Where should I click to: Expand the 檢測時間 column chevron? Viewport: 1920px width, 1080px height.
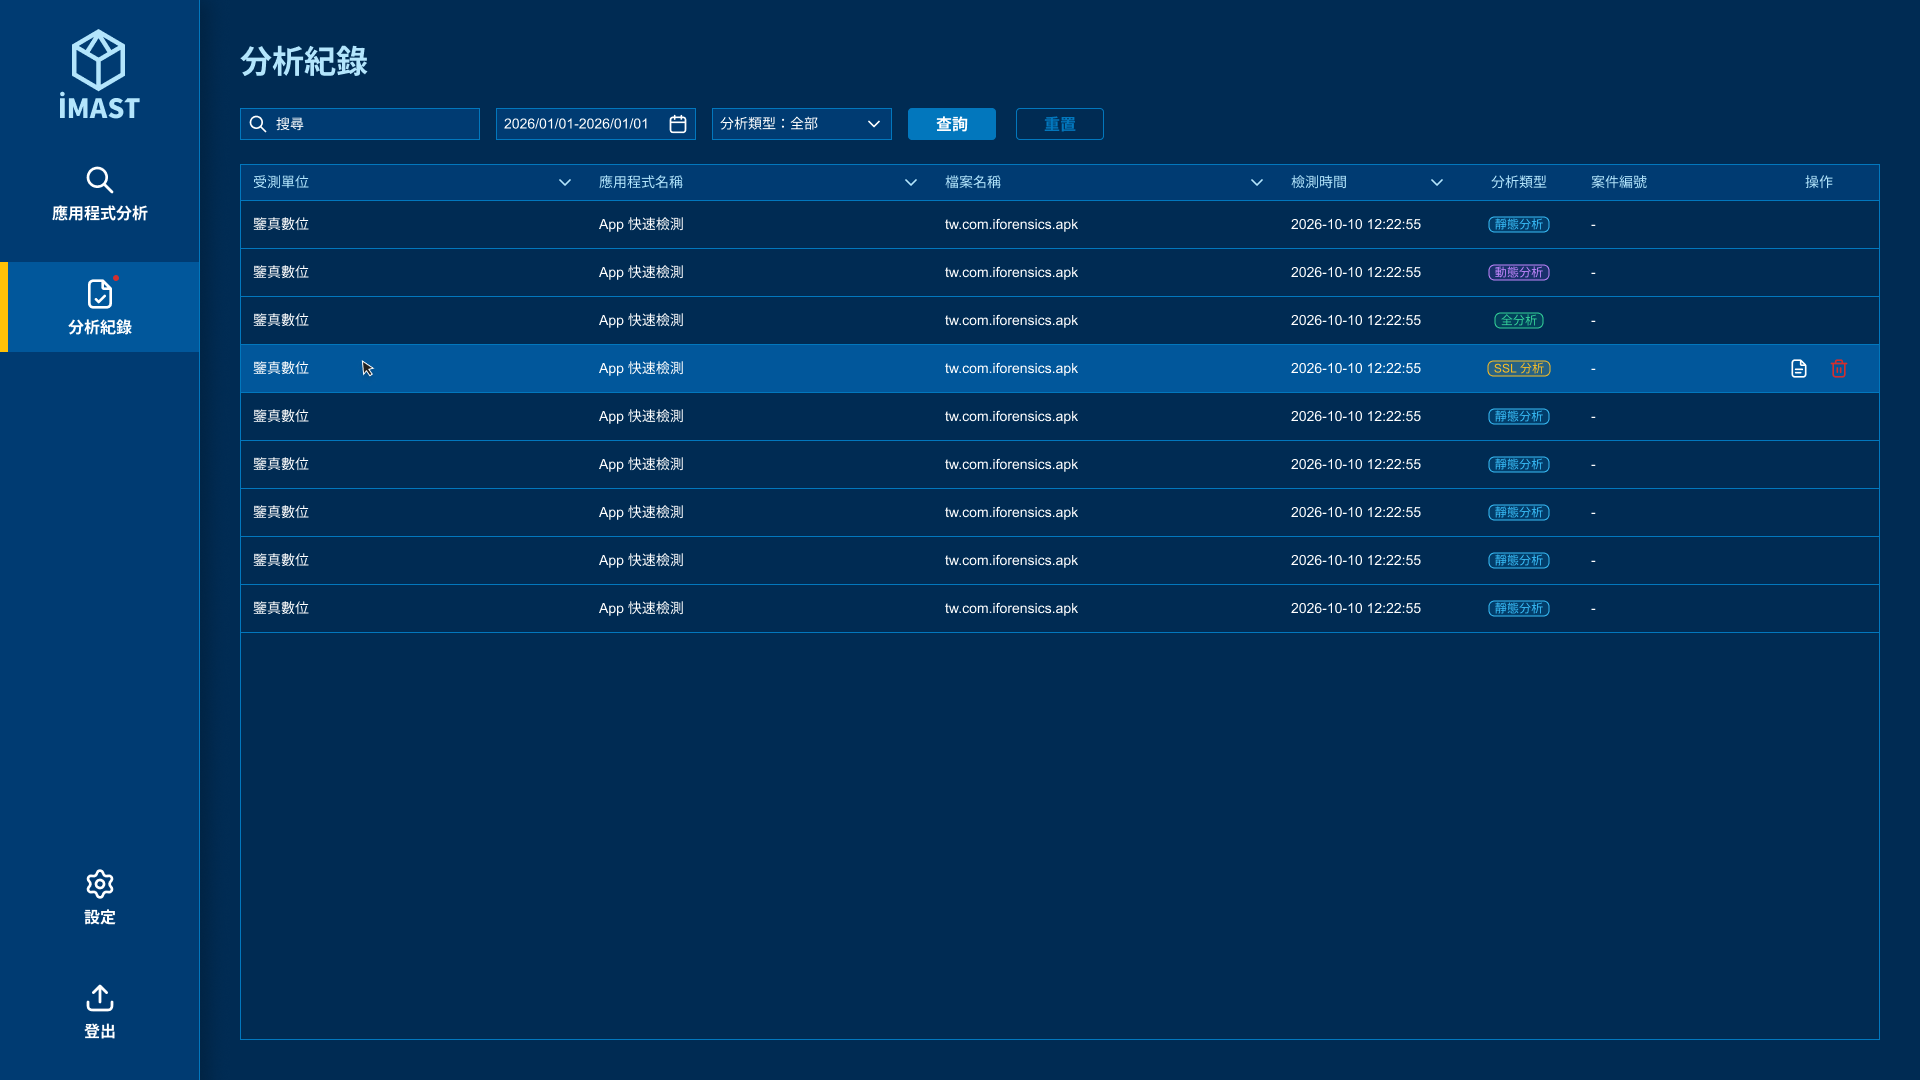(x=1437, y=182)
